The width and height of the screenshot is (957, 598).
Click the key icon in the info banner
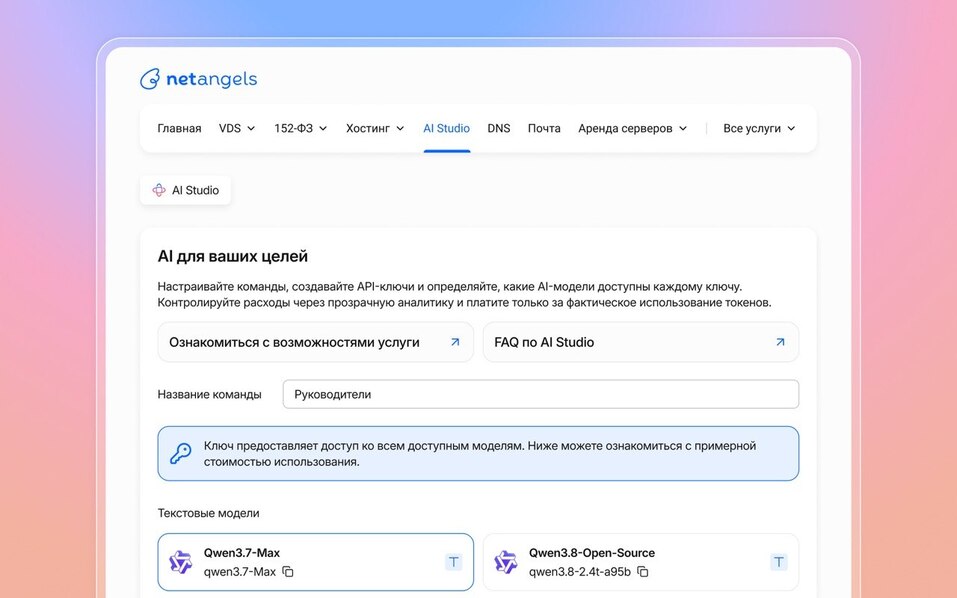tap(181, 453)
